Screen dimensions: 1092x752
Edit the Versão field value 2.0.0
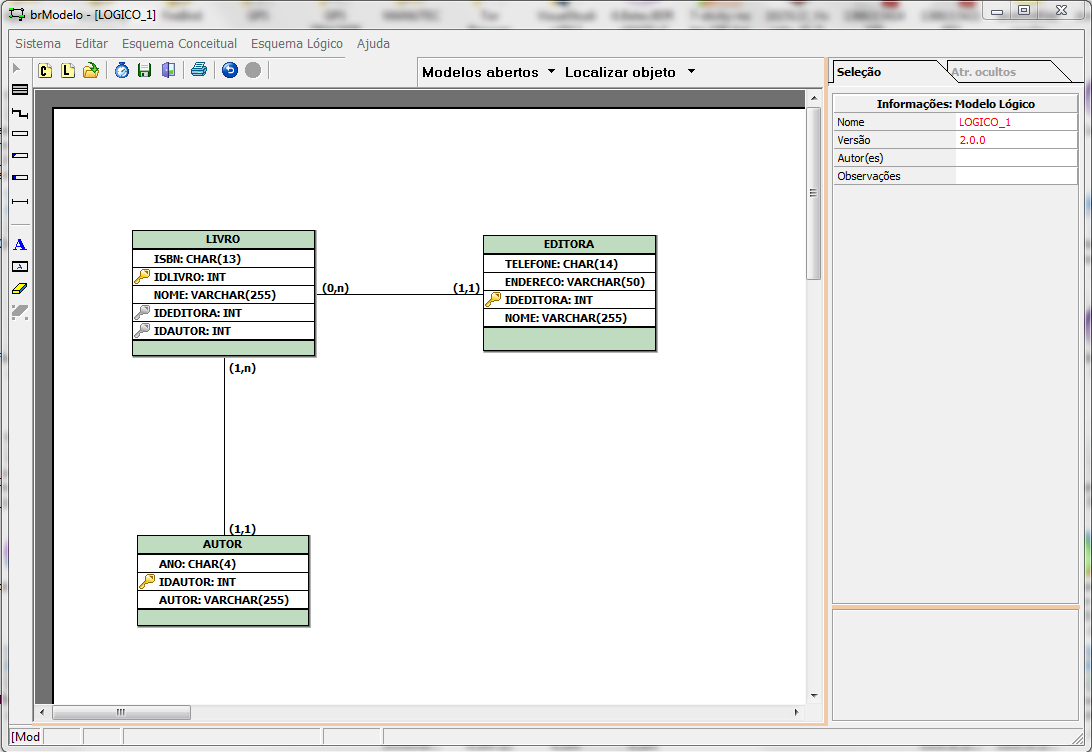(1017, 140)
